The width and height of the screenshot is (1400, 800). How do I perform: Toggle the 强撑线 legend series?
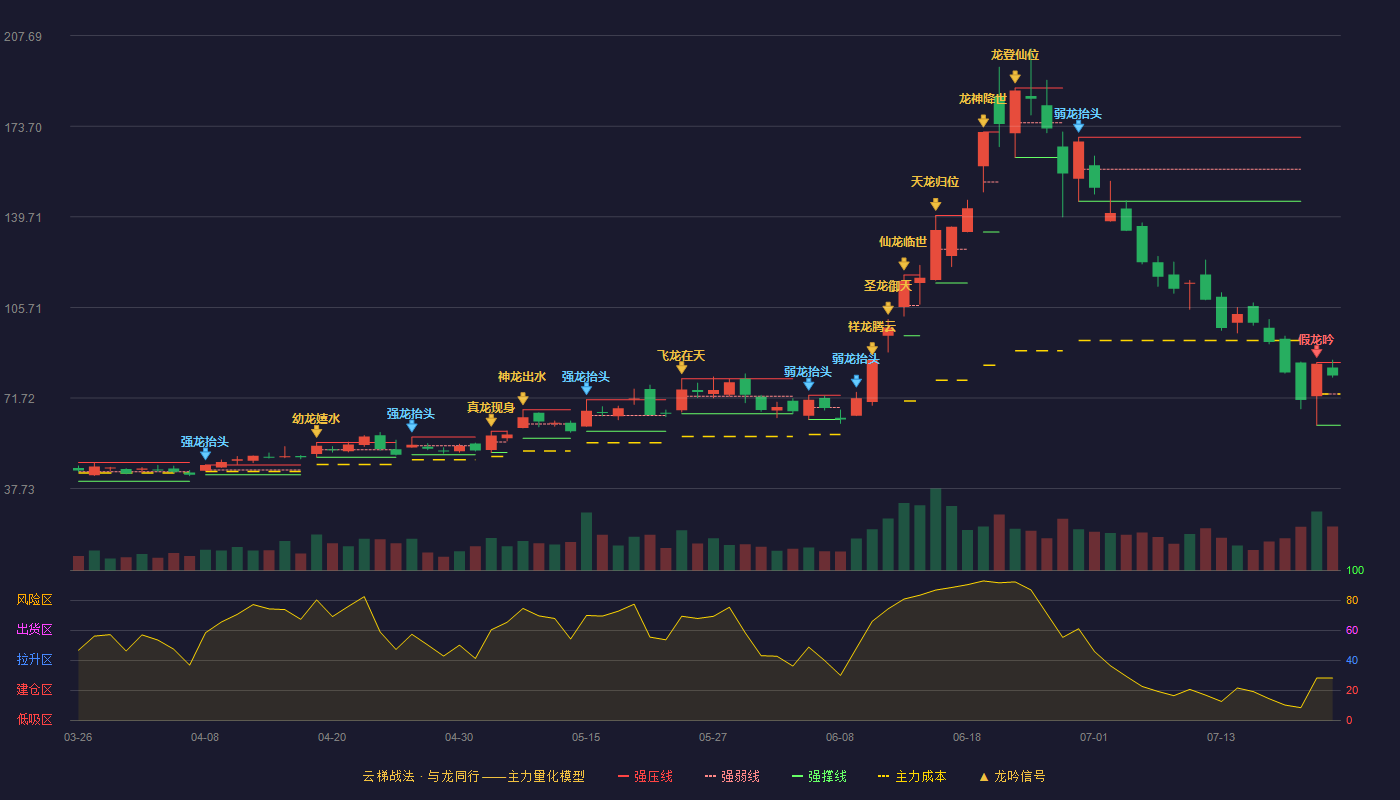(x=819, y=776)
